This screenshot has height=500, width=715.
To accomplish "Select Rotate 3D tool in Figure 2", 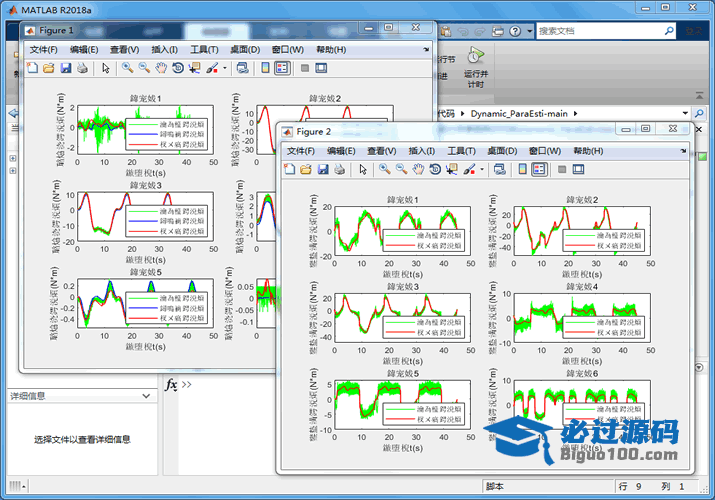I will (435, 170).
